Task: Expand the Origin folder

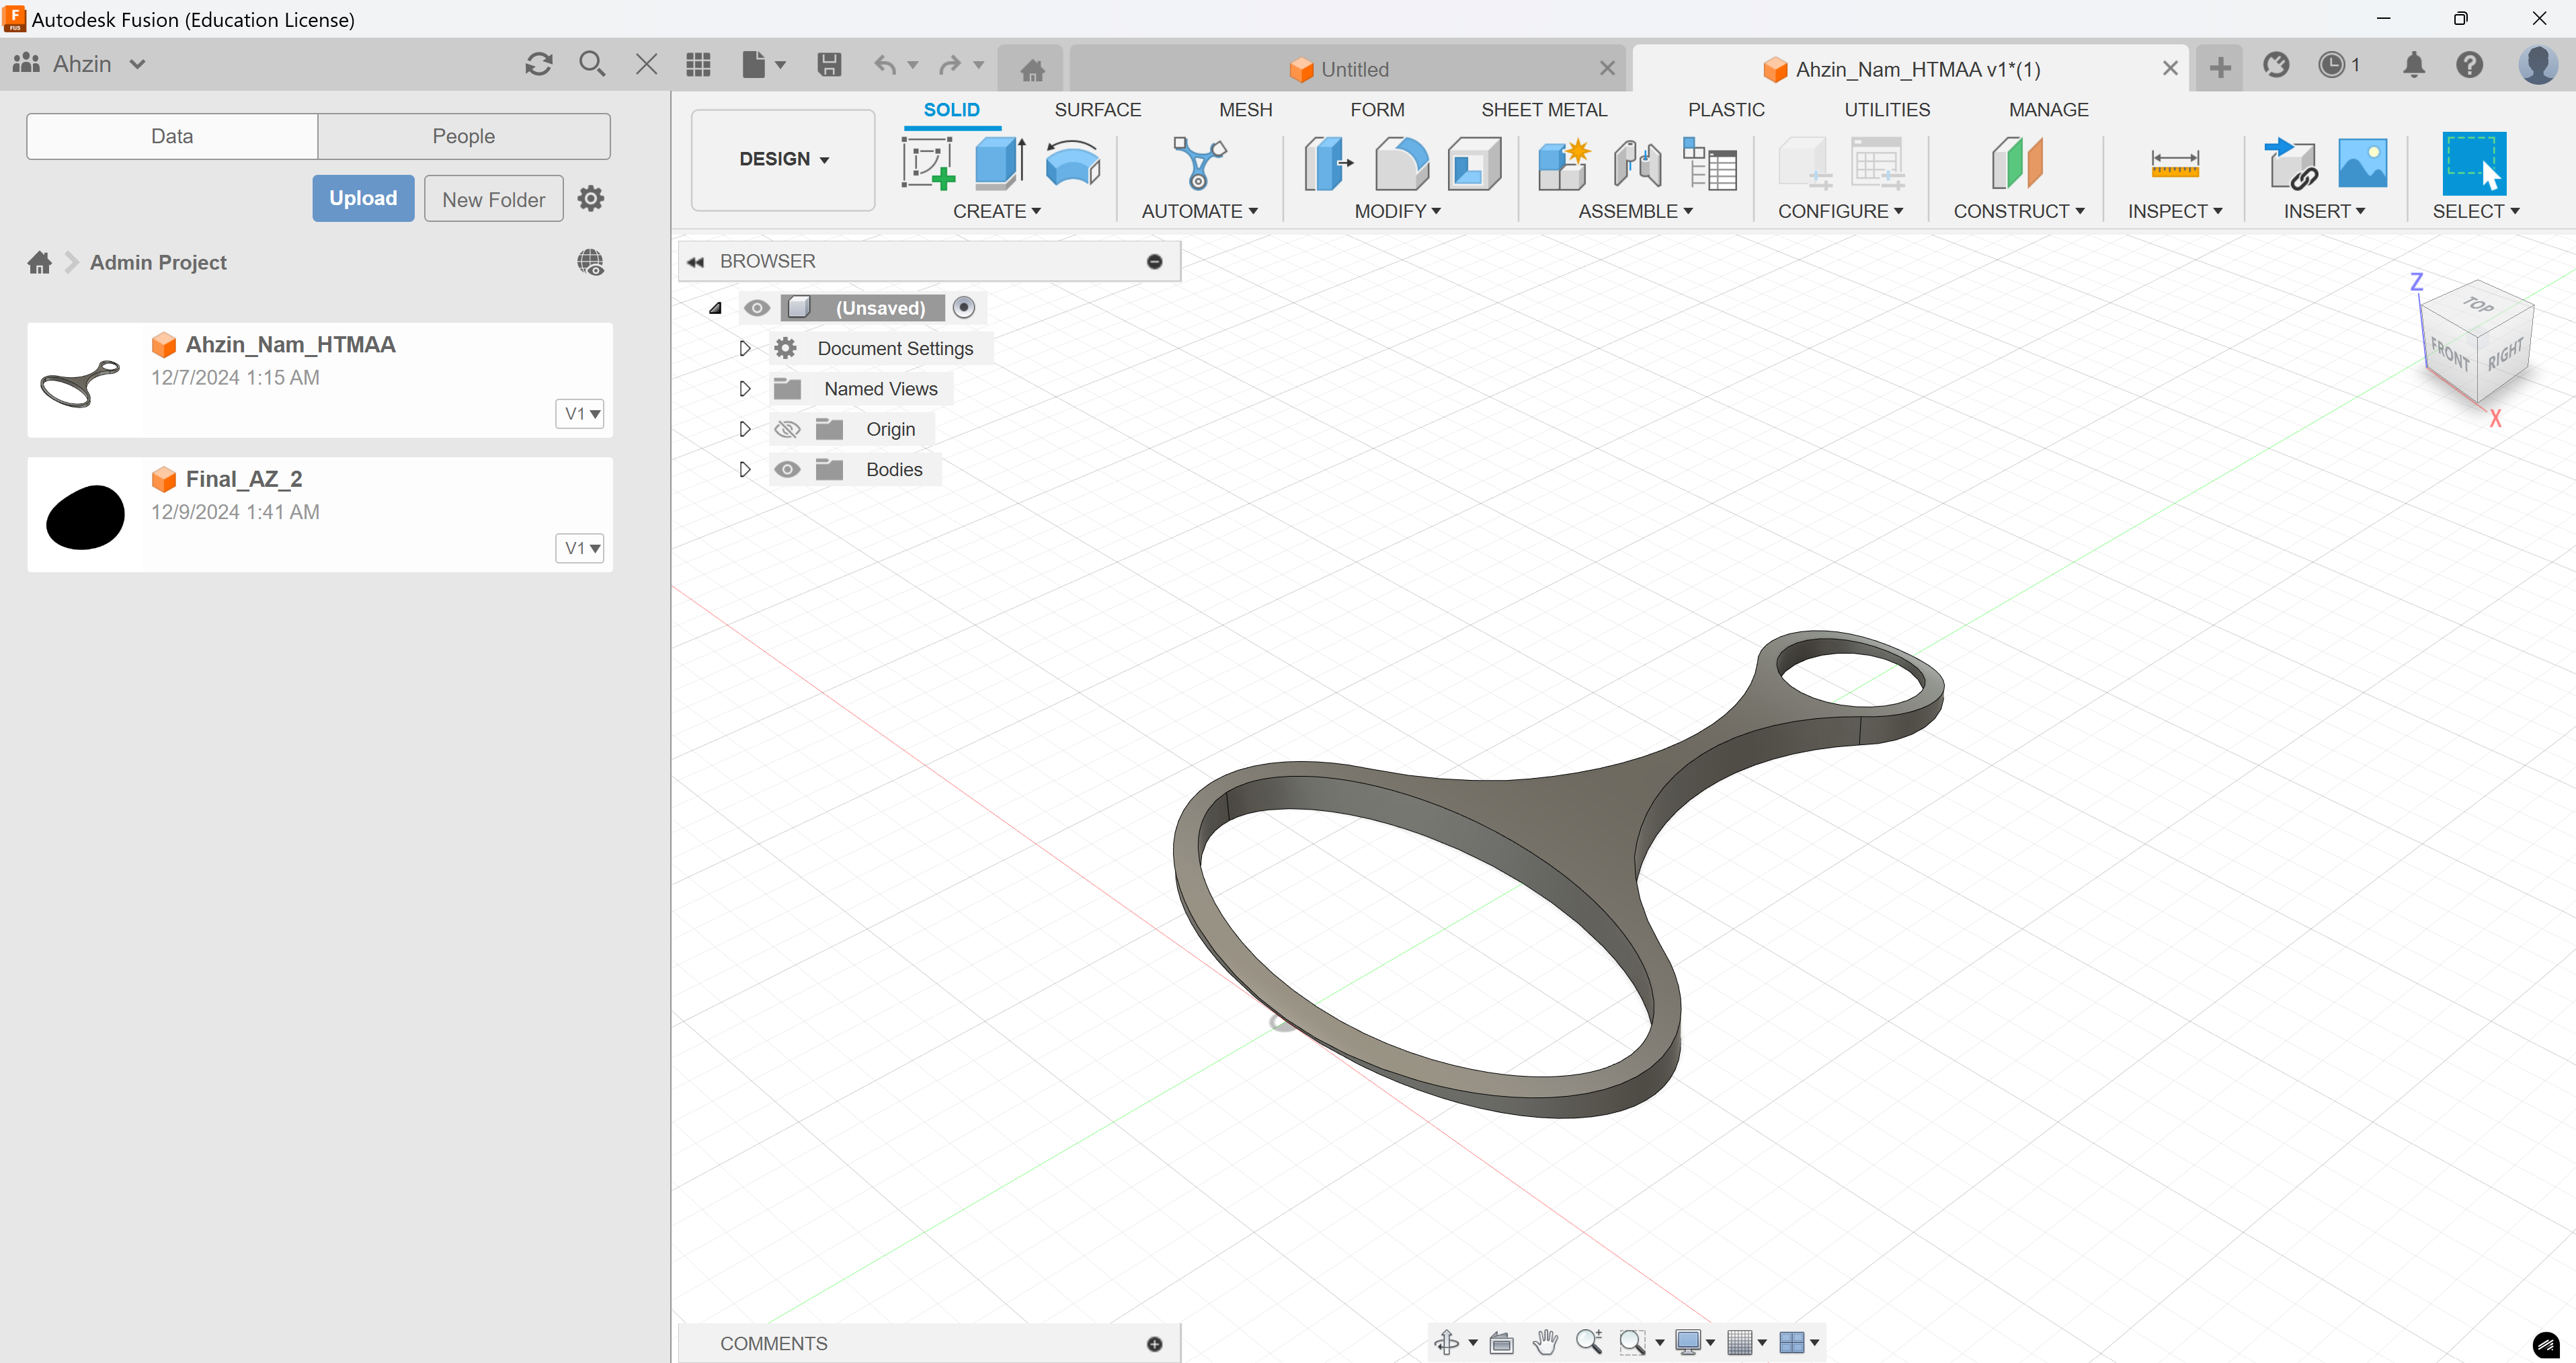Action: pos(744,429)
